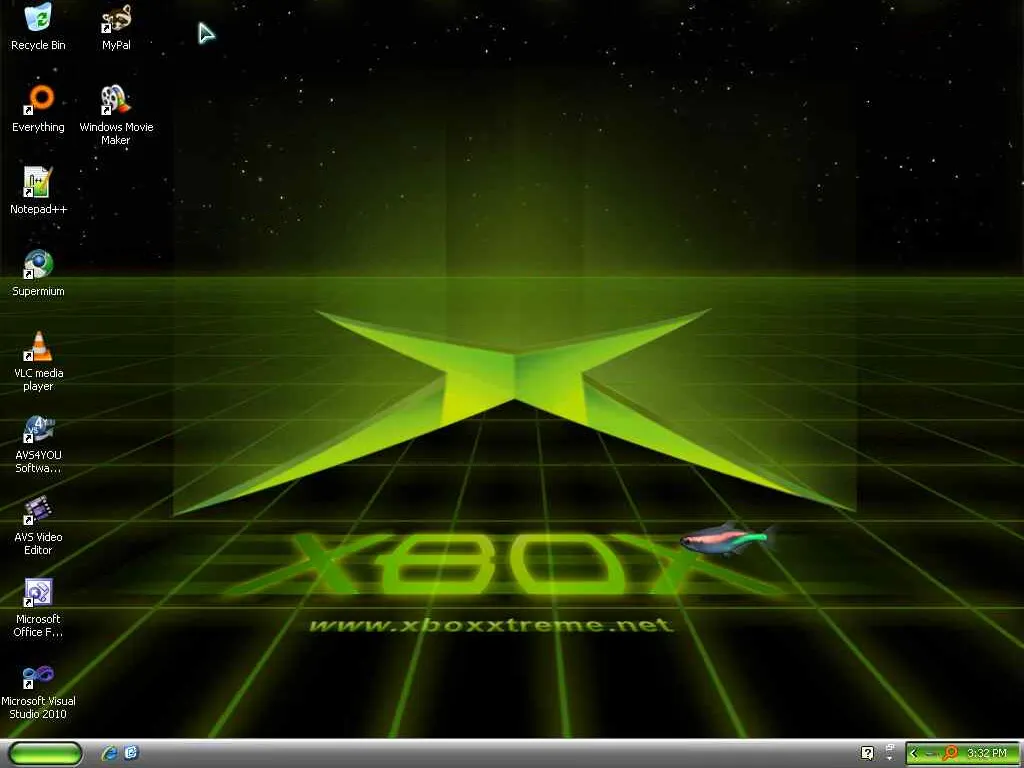The height and width of the screenshot is (768, 1024).
Task: Select the VLC media player shortcut
Action: (x=38, y=361)
